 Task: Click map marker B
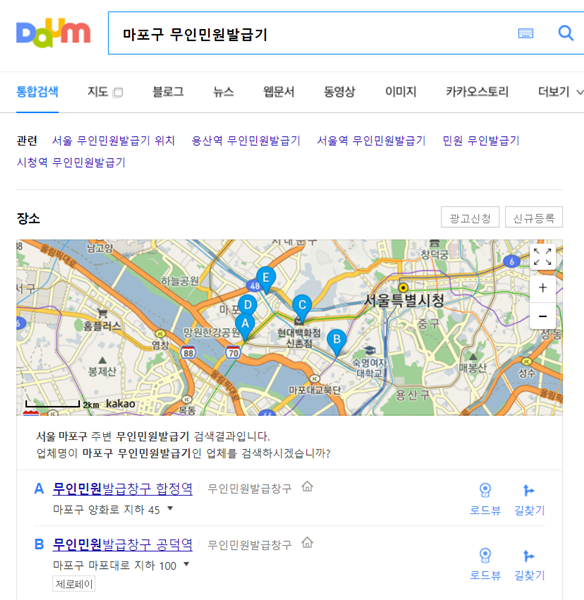337,342
